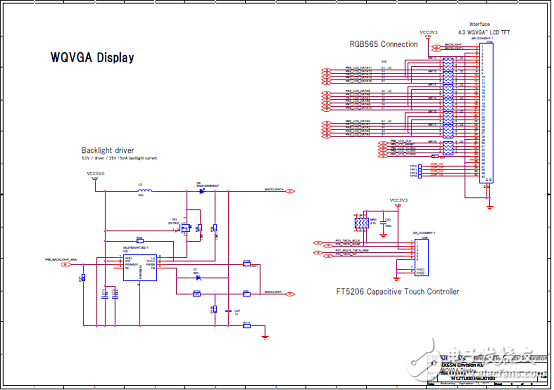Image resolution: width=554 pixels, height=390 pixels.
Task: Click the ground symbol below backlight circuit
Action: coord(265,337)
